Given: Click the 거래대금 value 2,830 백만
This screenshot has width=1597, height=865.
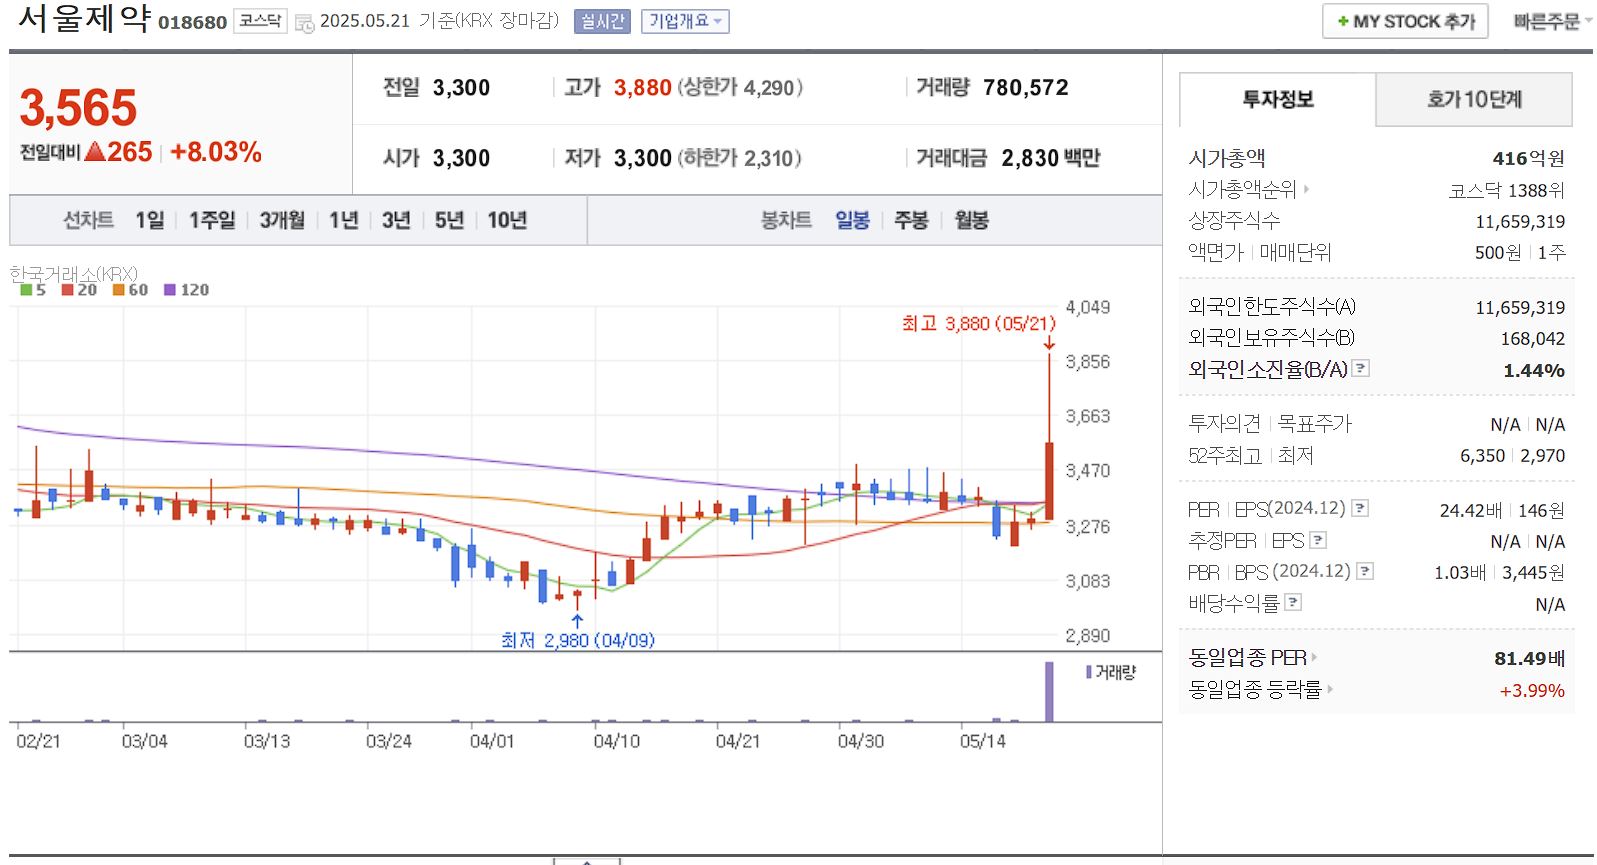Looking at the screenshot, I should click(x=1050, y=158).
